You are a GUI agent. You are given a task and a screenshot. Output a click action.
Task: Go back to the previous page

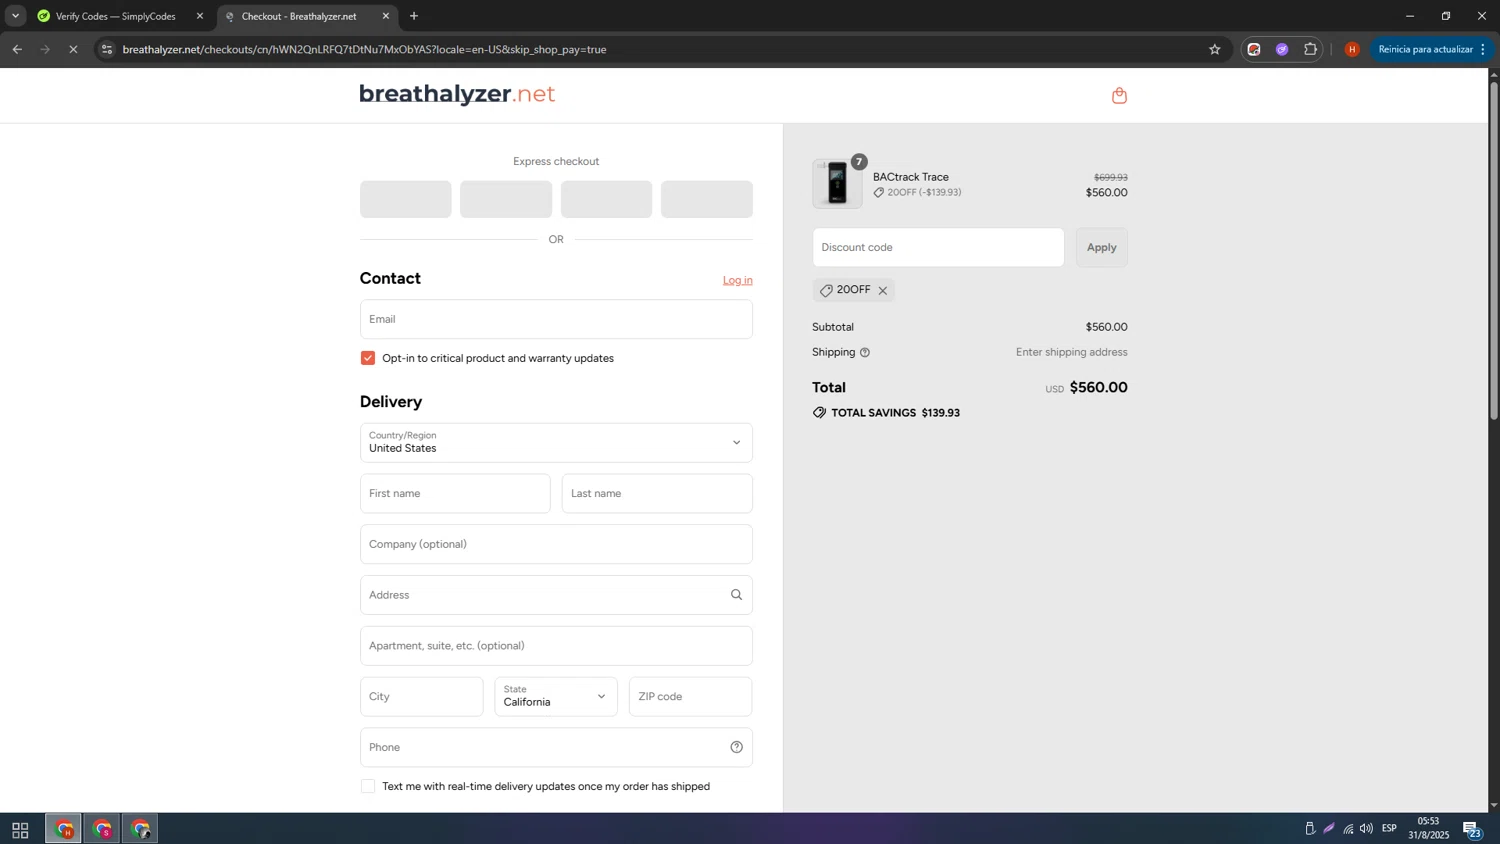17,49
